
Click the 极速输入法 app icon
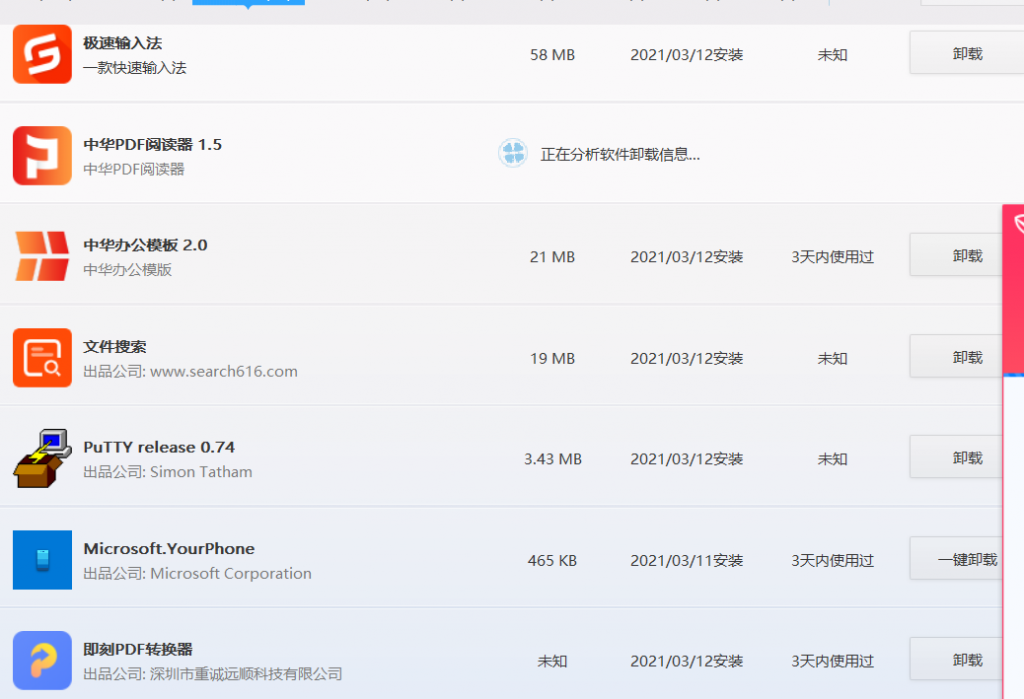coord(42,54)
